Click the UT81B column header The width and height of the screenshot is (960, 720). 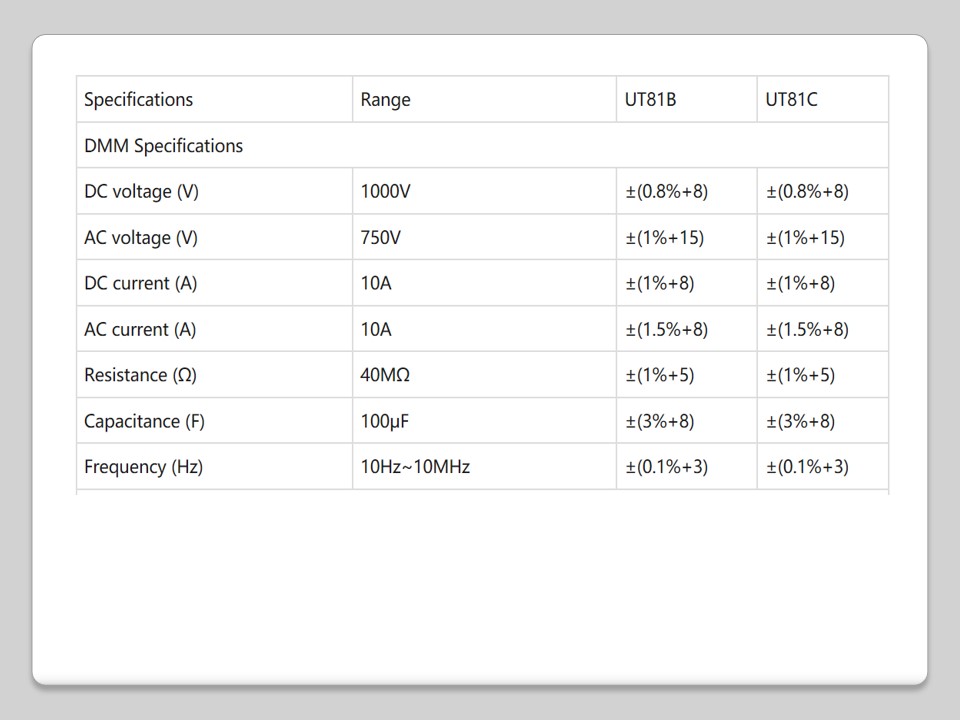pyautogui.click(x=651, y=100)
